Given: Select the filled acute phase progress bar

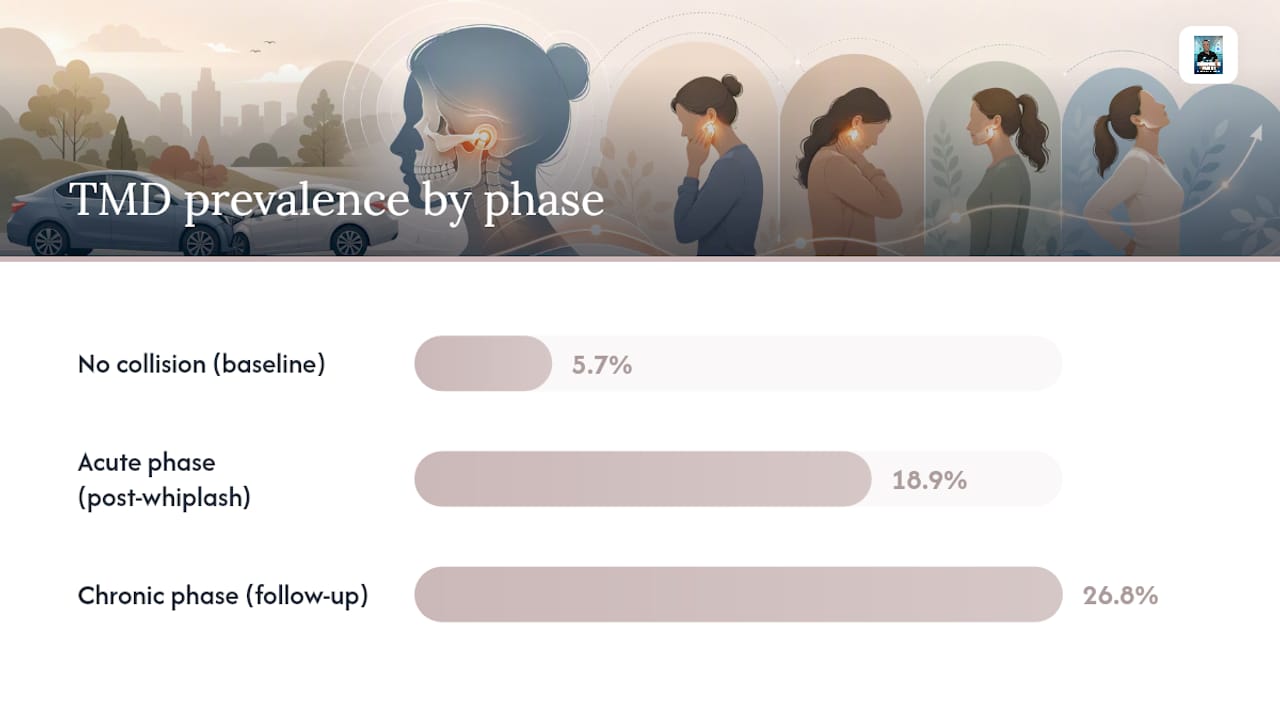Looking at the screenshot, I should coord(643,479).
